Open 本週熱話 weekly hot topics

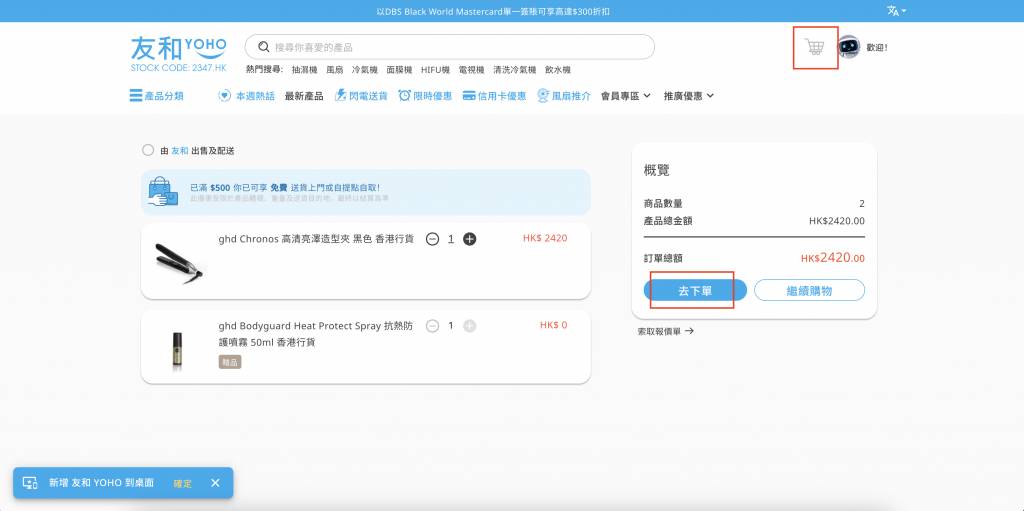(246, 96)
